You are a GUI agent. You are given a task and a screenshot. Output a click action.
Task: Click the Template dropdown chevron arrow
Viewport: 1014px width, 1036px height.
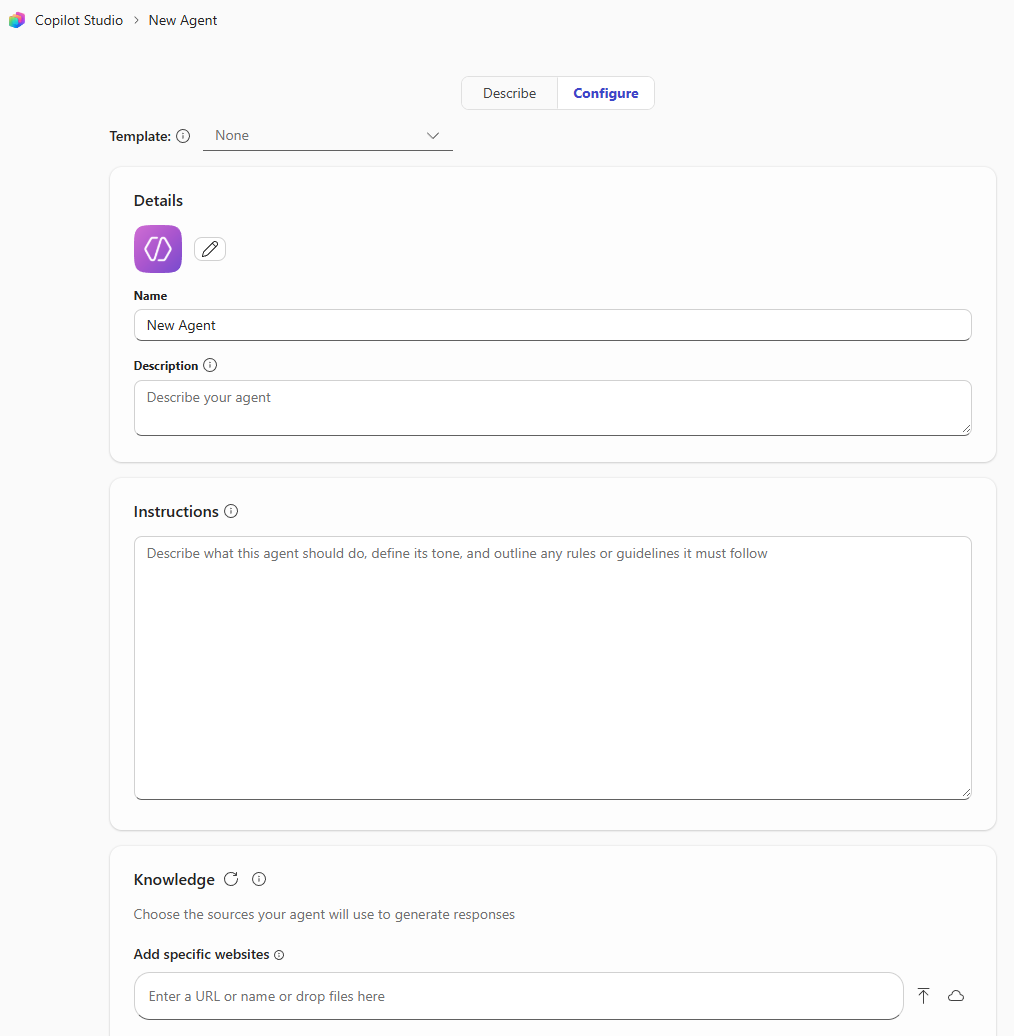pos(432,135)
